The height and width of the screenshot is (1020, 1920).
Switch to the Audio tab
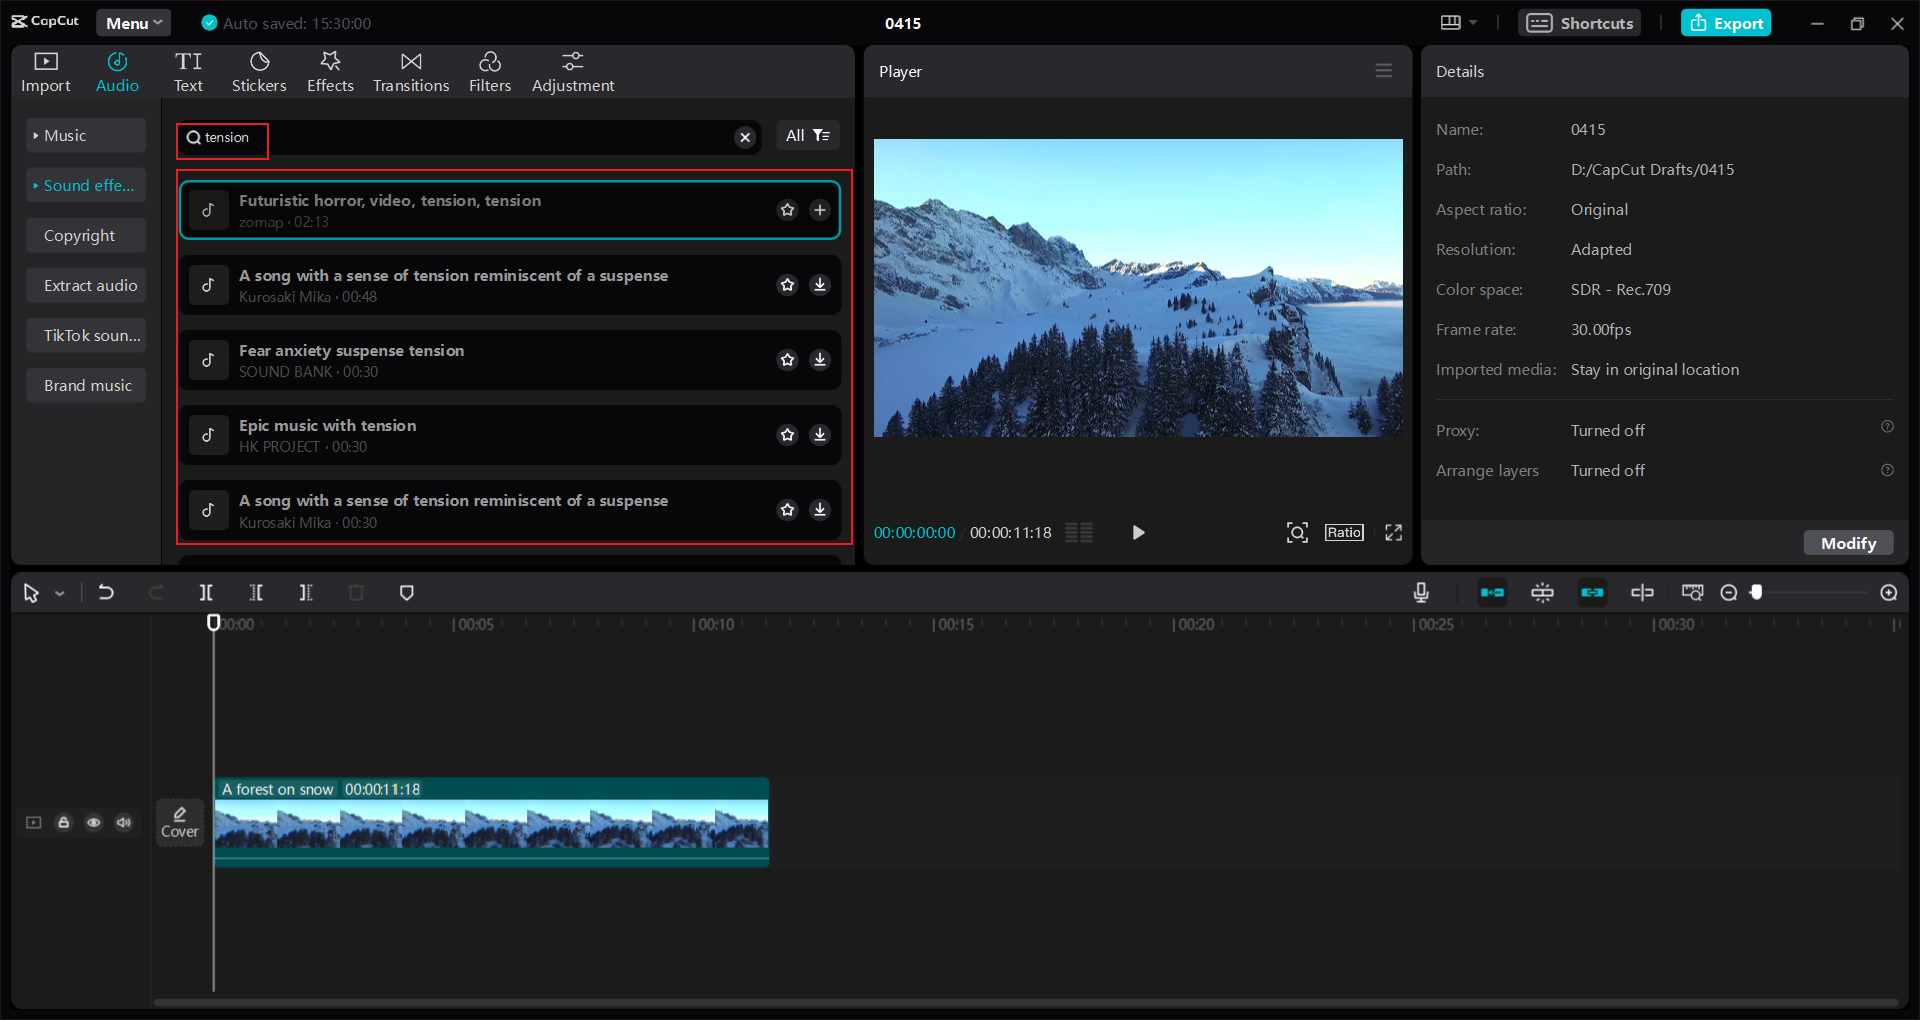tap(117, 73)
